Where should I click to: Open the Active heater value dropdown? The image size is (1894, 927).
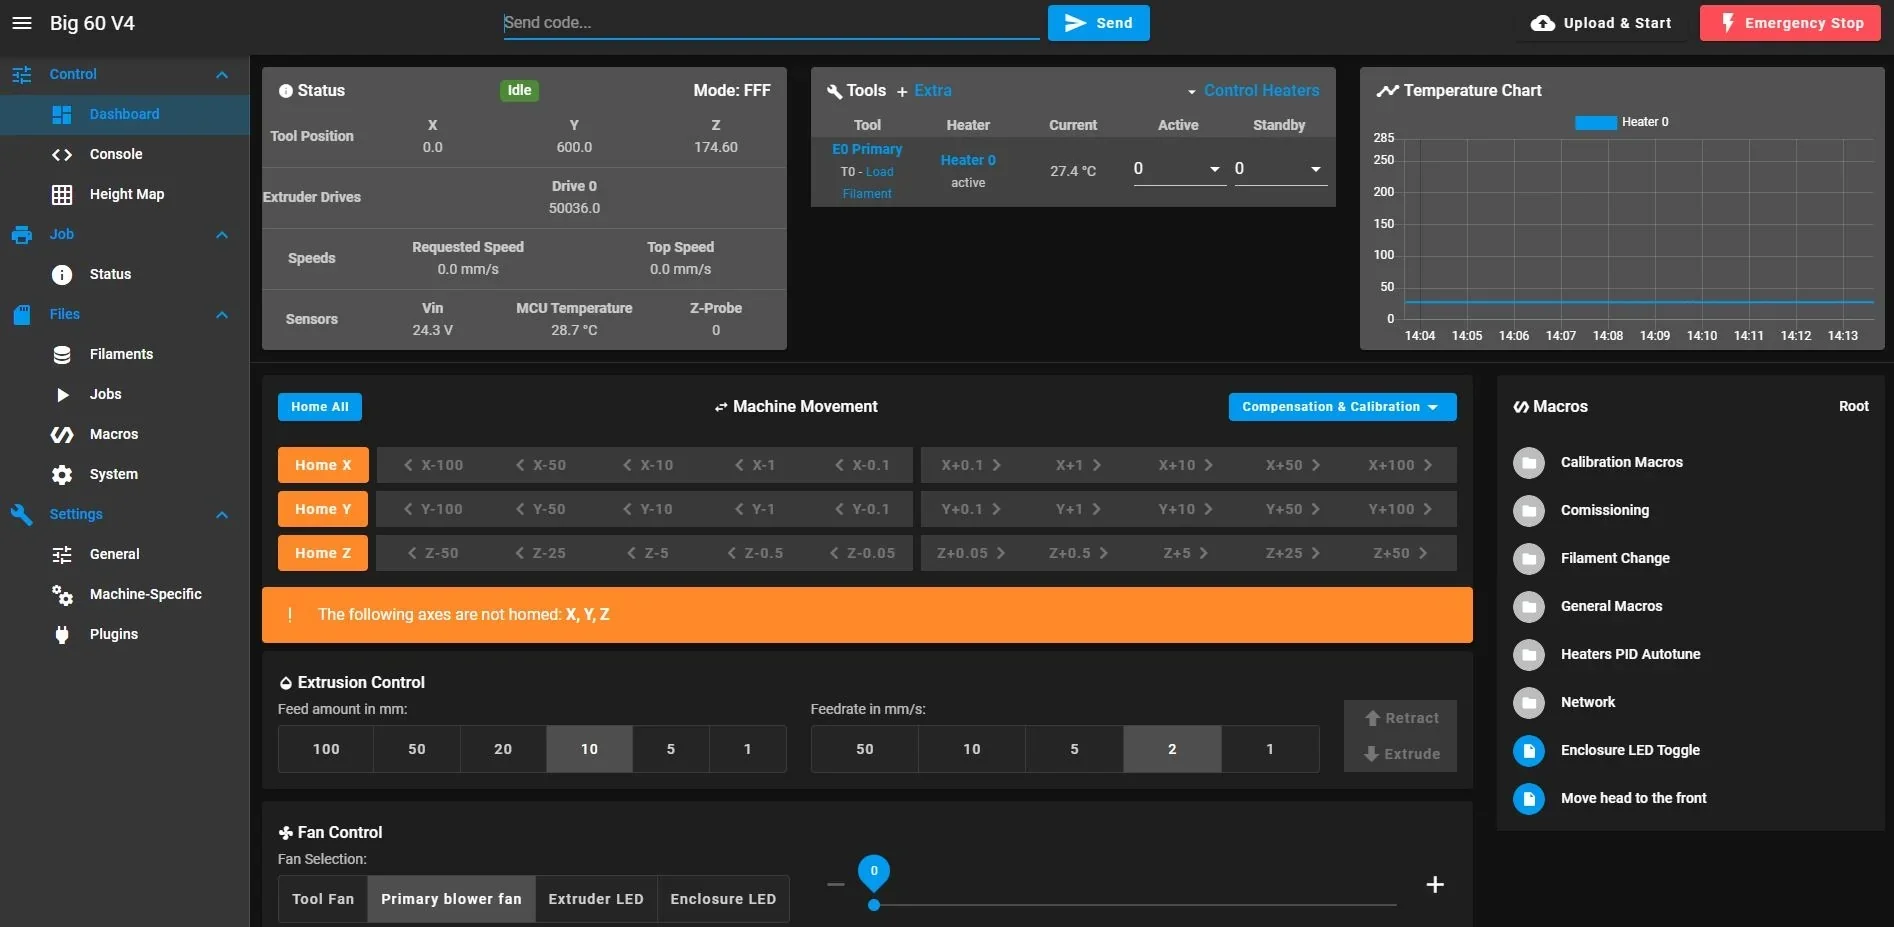1213,169
